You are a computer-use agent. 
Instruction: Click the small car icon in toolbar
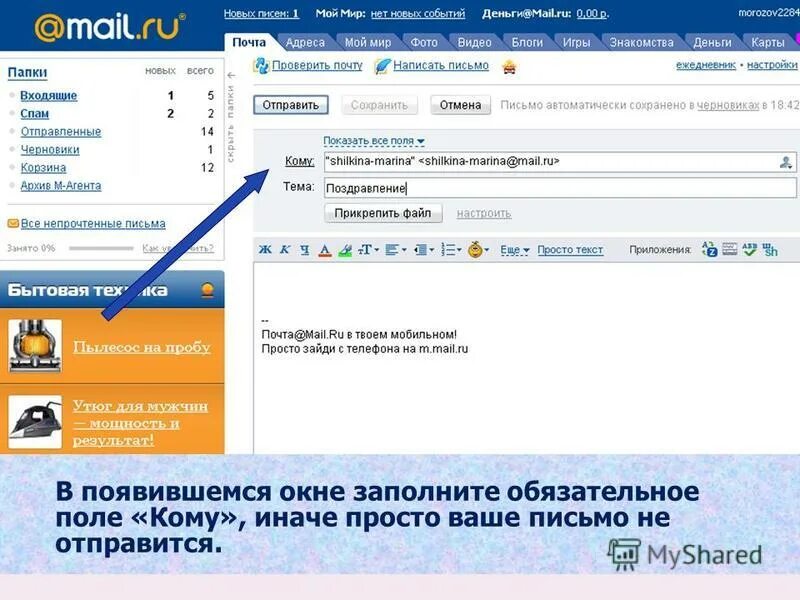click(509, 66)
